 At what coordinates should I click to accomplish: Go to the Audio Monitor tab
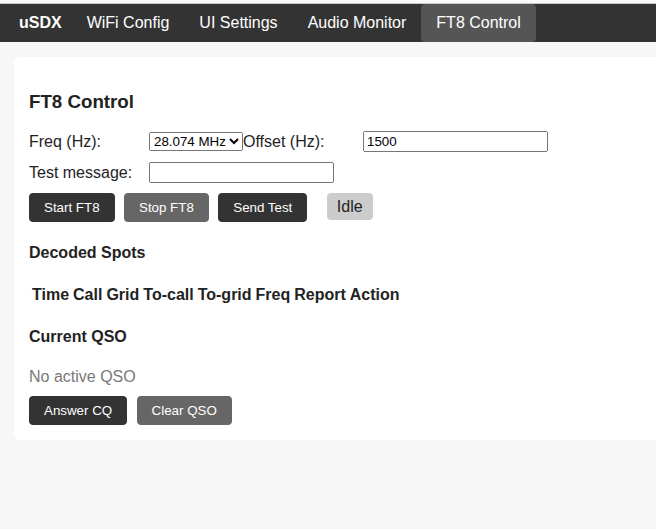(x=357, y=22)
